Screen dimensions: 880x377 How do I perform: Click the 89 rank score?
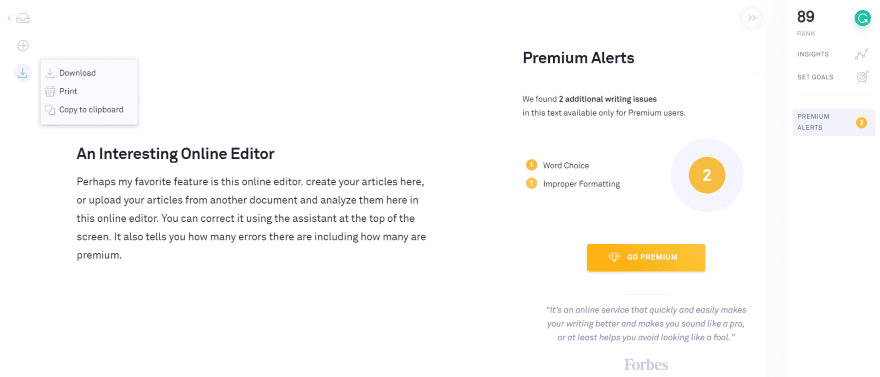pos(806,17)
